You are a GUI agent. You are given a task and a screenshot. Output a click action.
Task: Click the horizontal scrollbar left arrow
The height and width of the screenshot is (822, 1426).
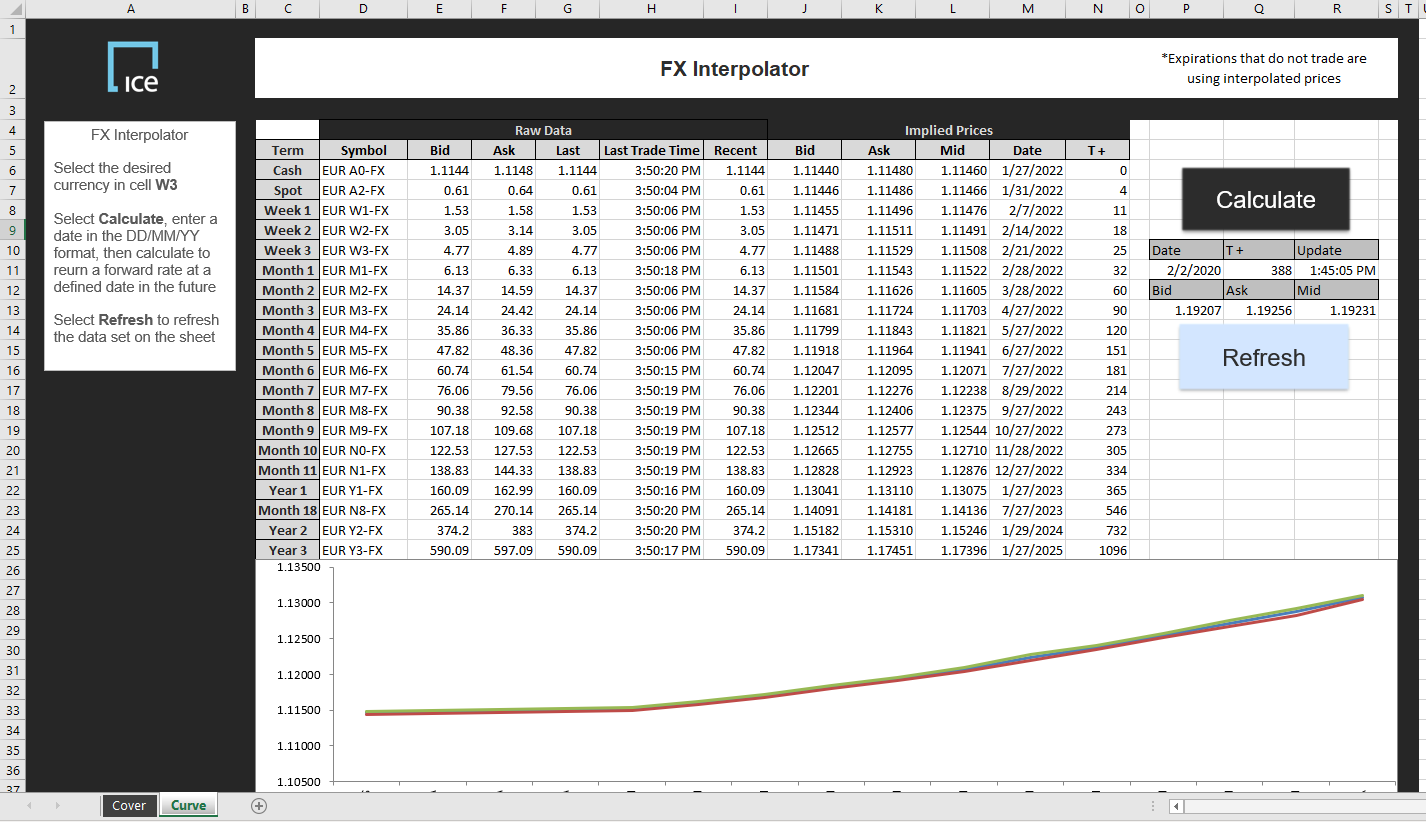tap(1175, 806)
